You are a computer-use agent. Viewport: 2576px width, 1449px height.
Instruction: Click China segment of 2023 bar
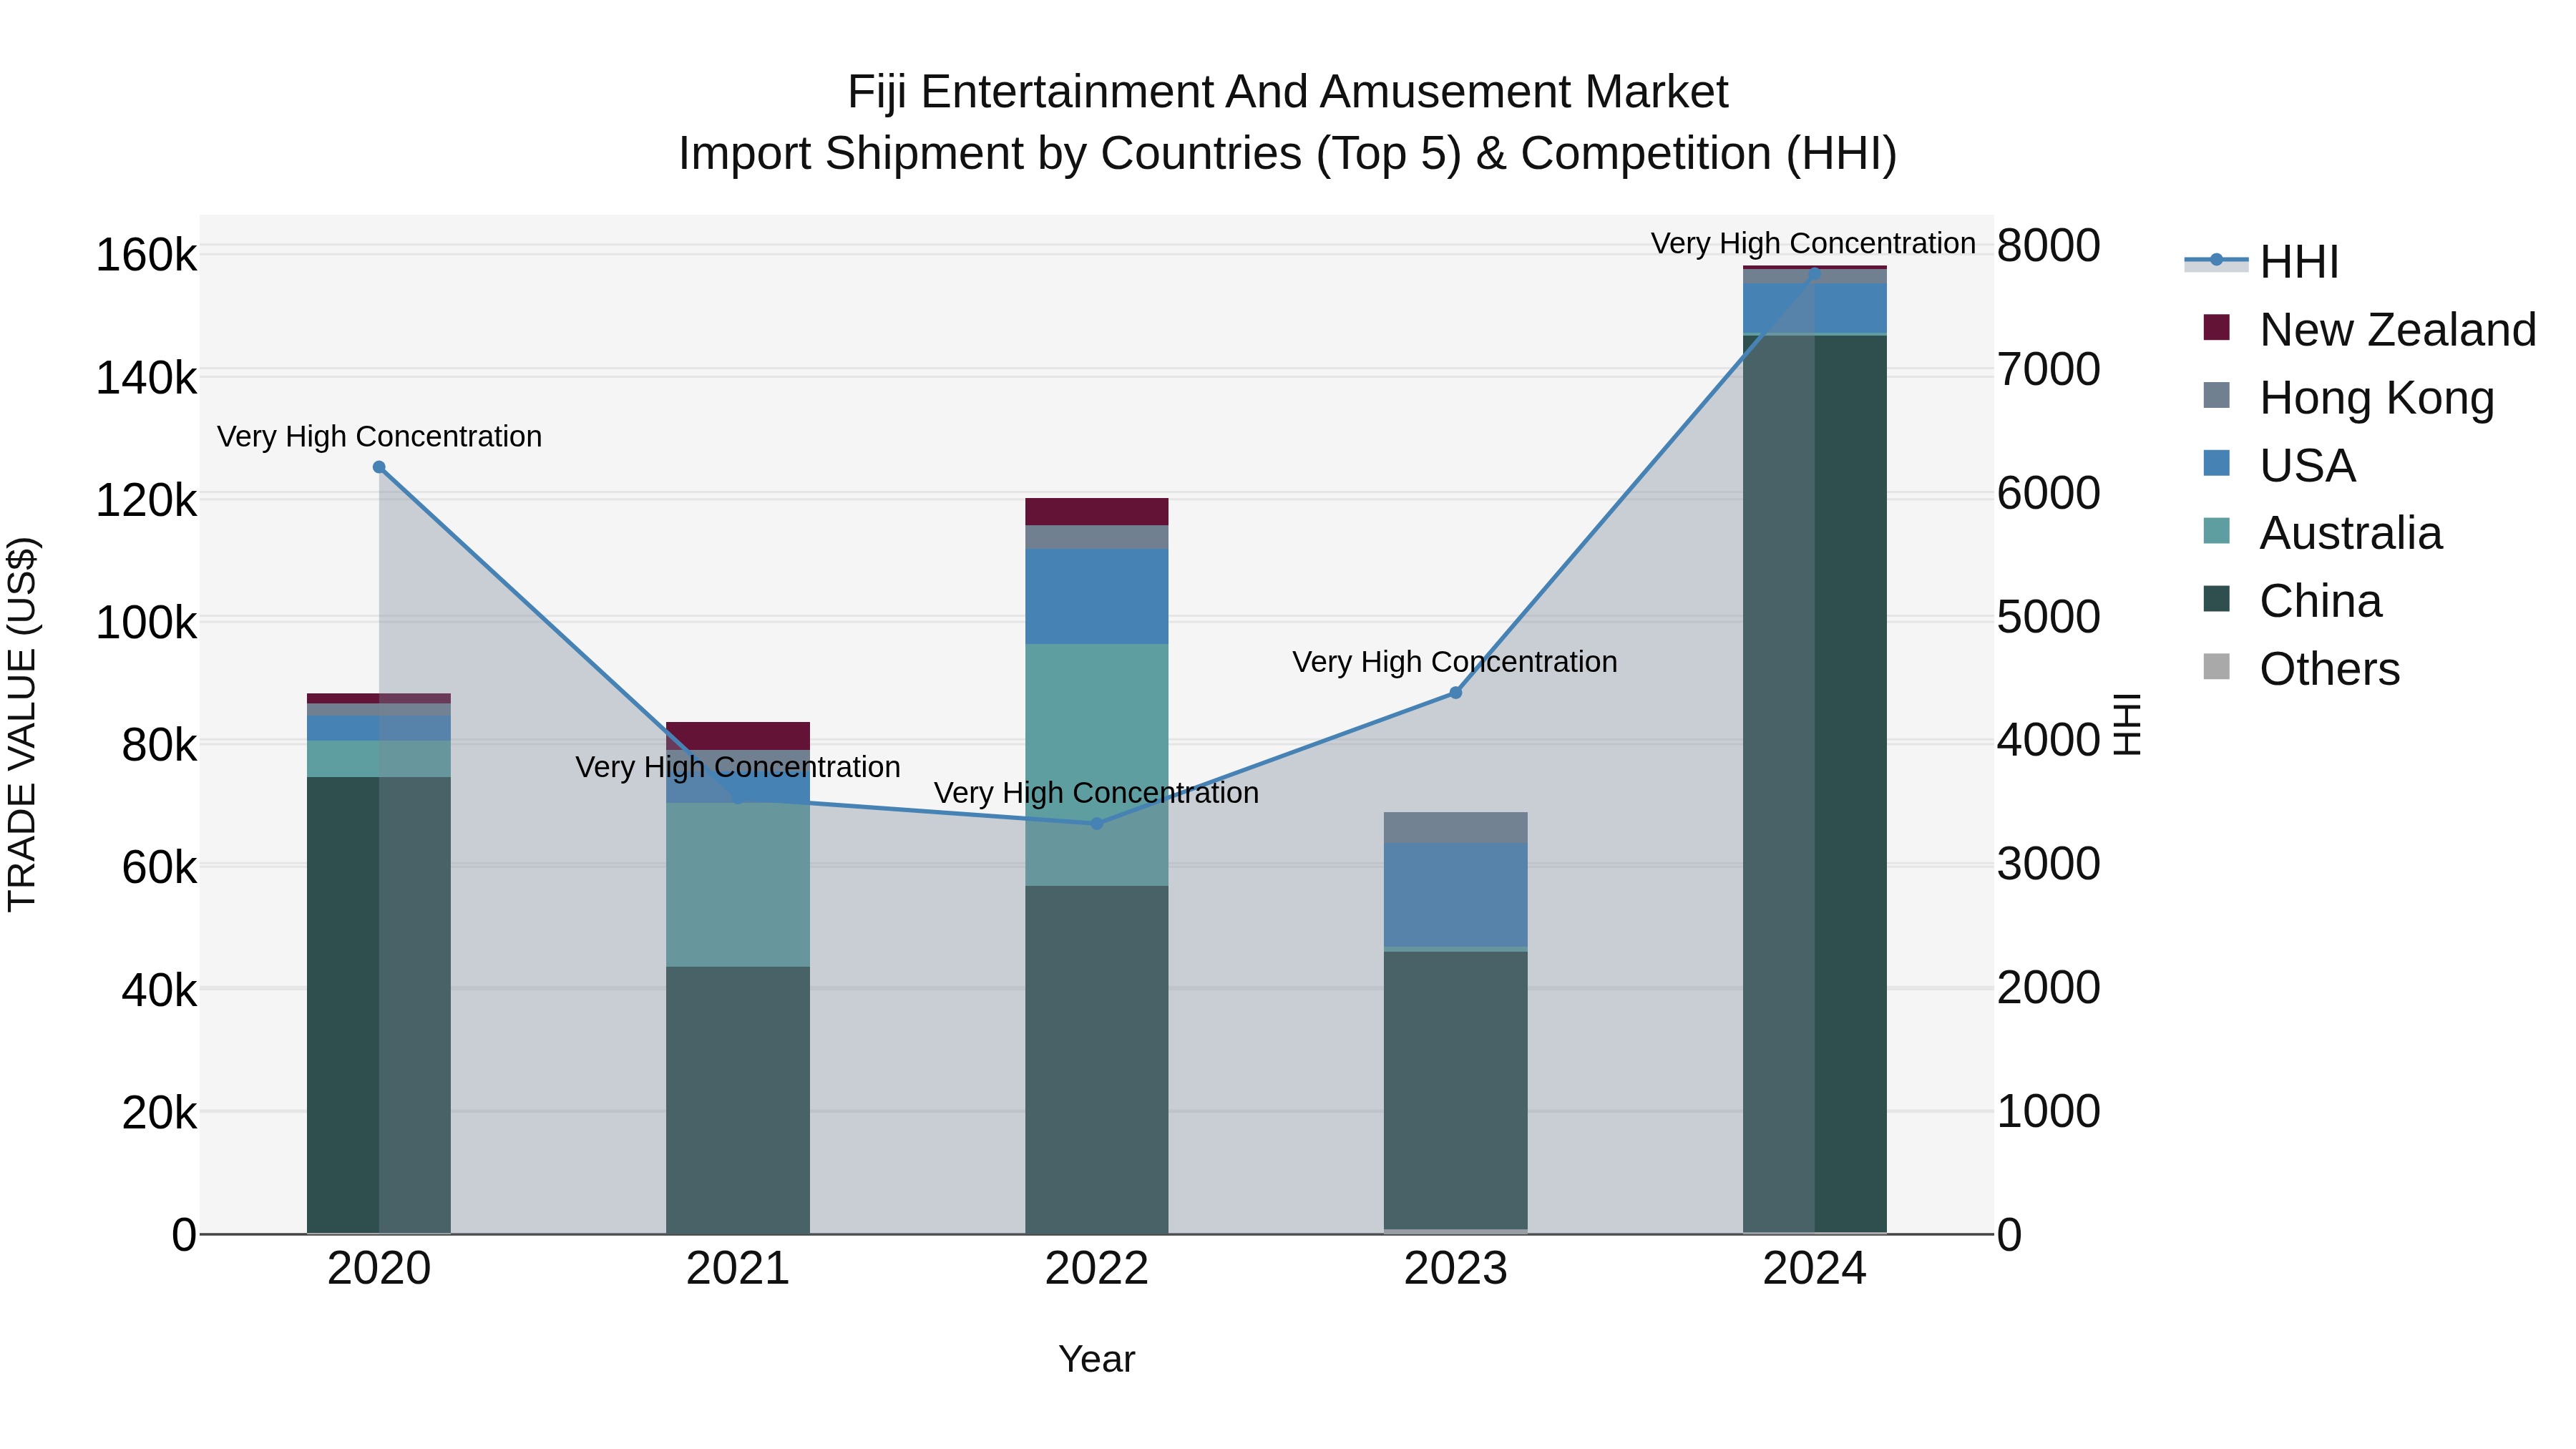1456,1090
